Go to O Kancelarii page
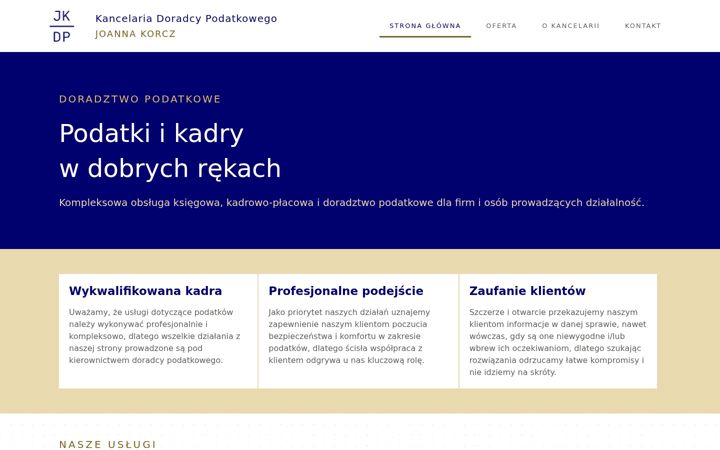 click(570, 26)
